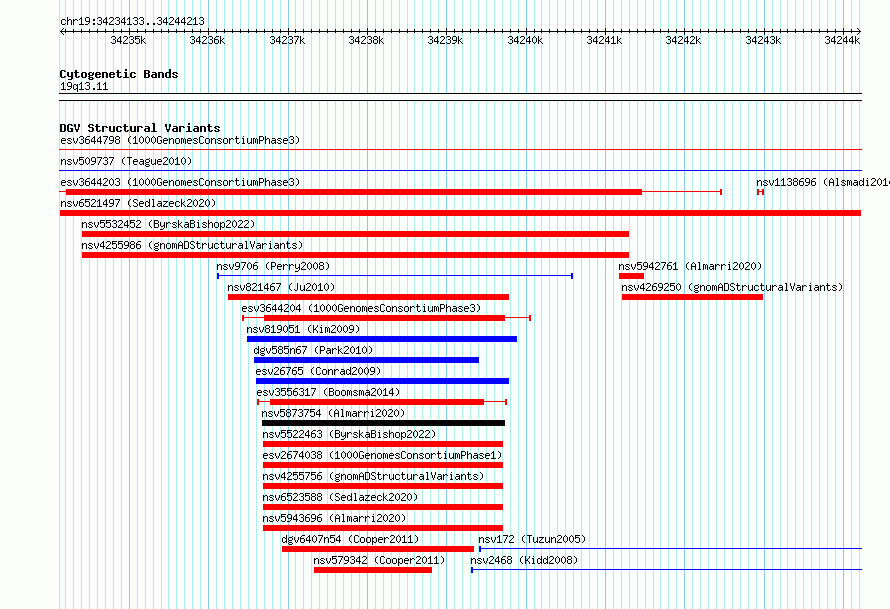Select the dgv585n67 (Park2010) blue bar

pyautogui.click(x=366, y=360)
